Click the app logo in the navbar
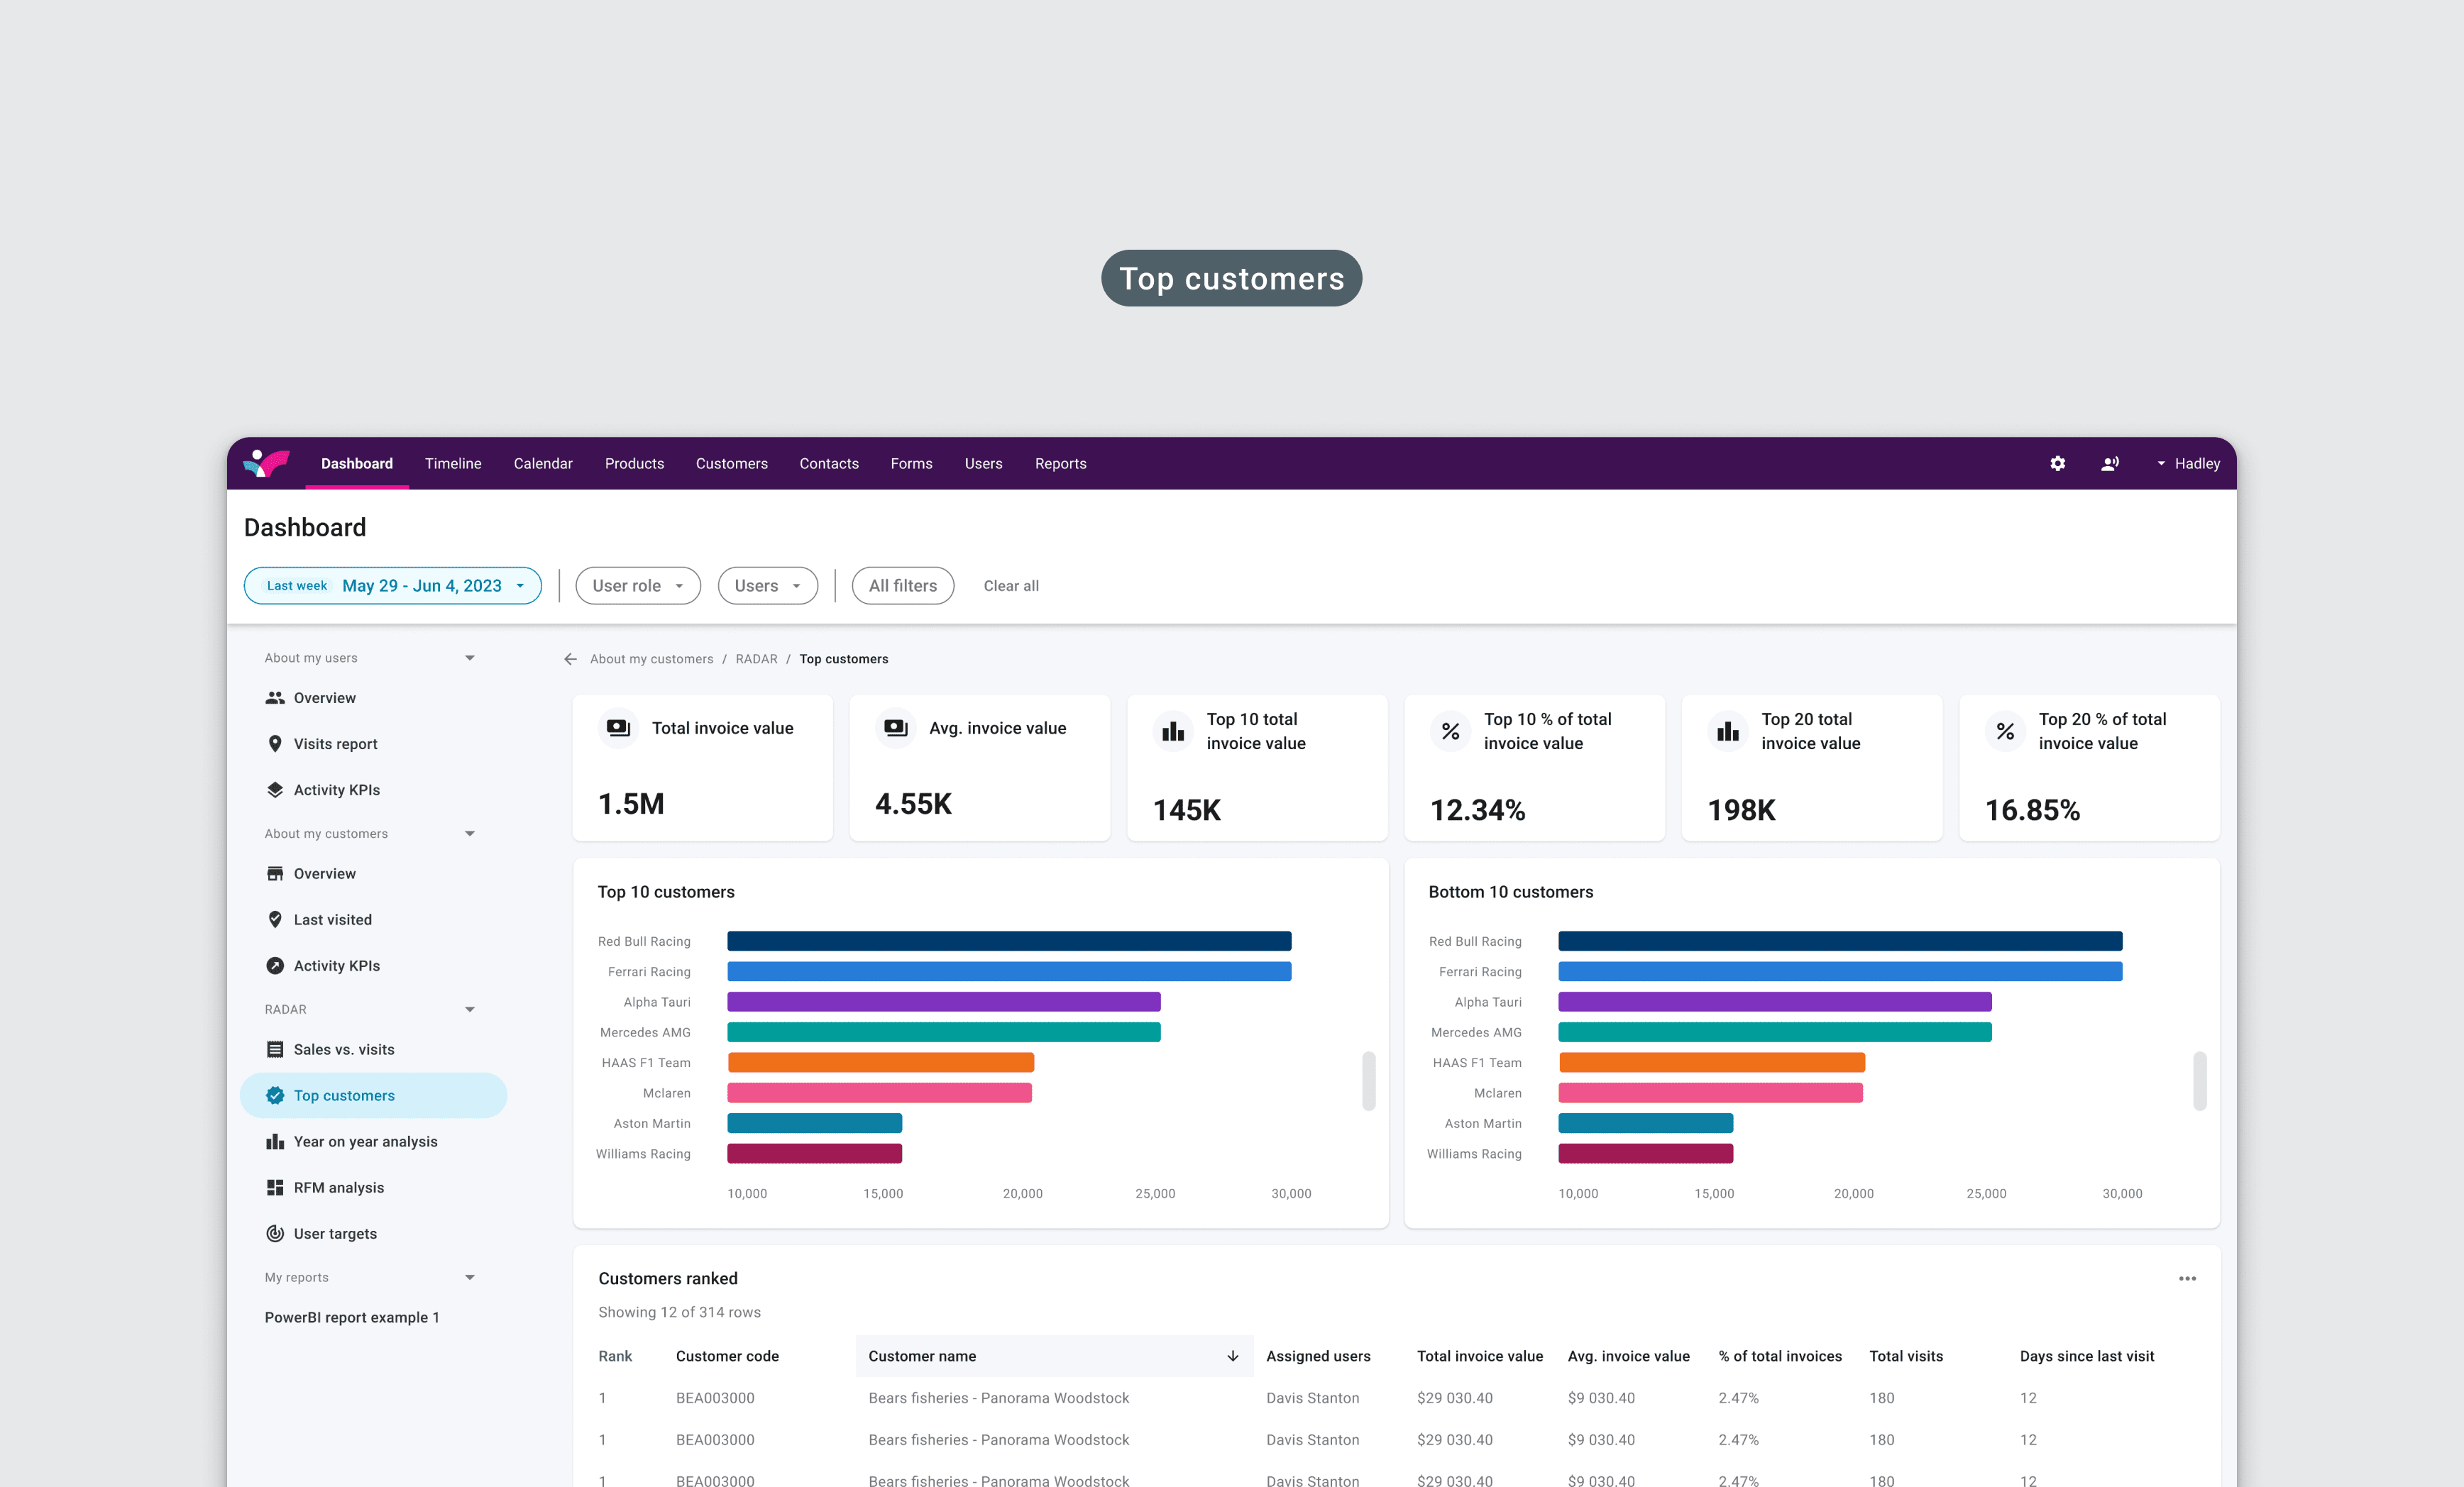Screen dimensions: 2464x1487 [x=266, y=463]
